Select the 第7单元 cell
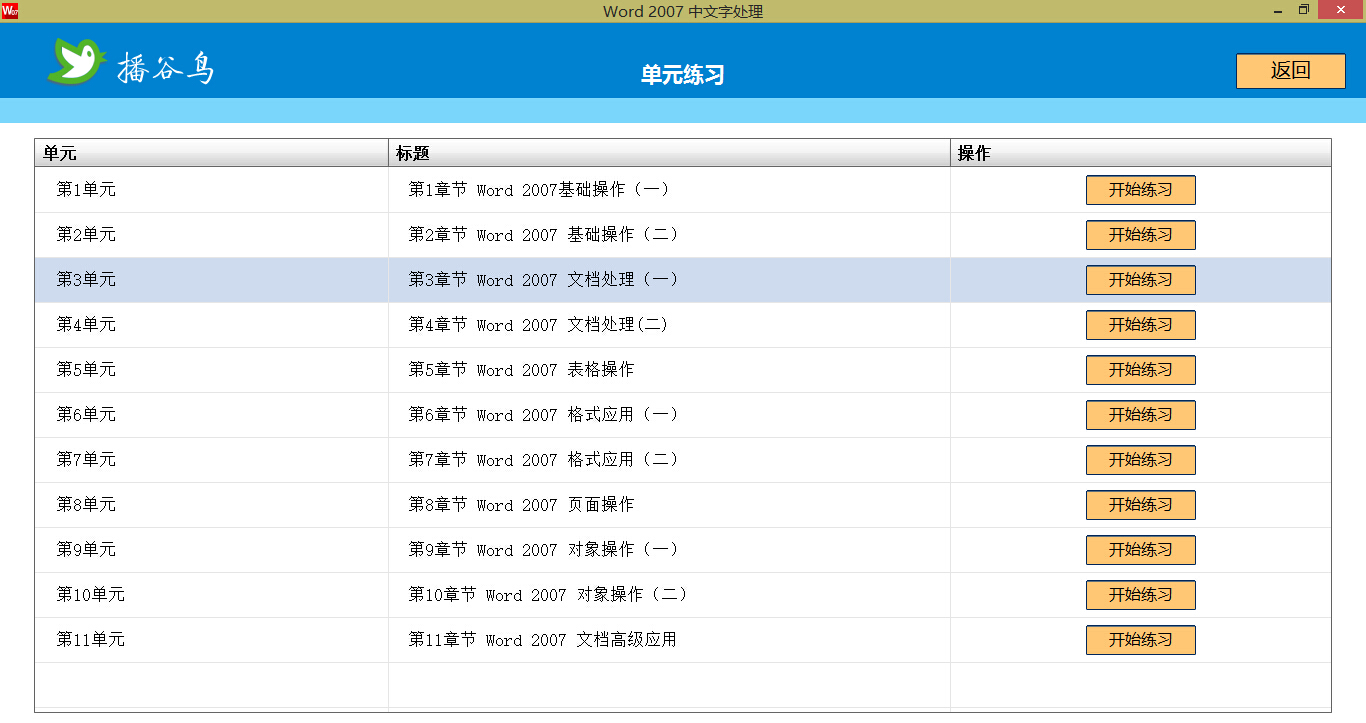 (x=211, y=460)
